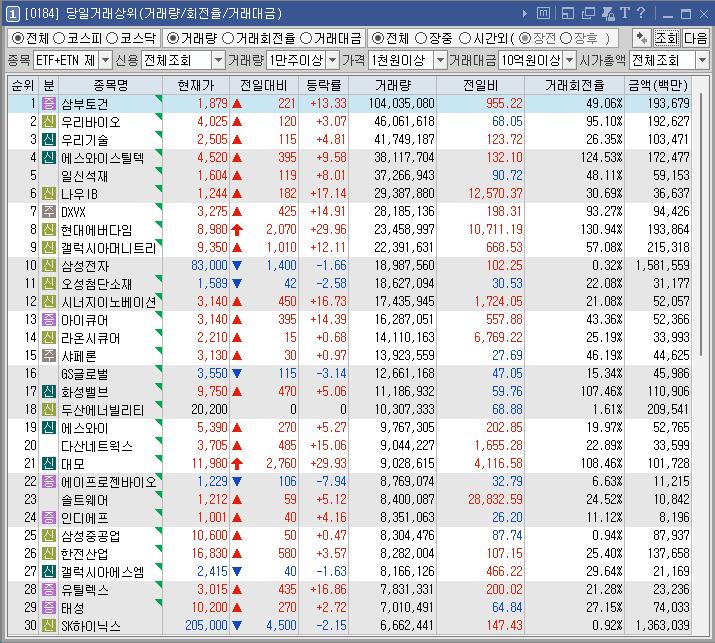Select the 거래회전율 radio button
Image resolution: width=715 pixels, height=643 pixels.
coord(228,38)
